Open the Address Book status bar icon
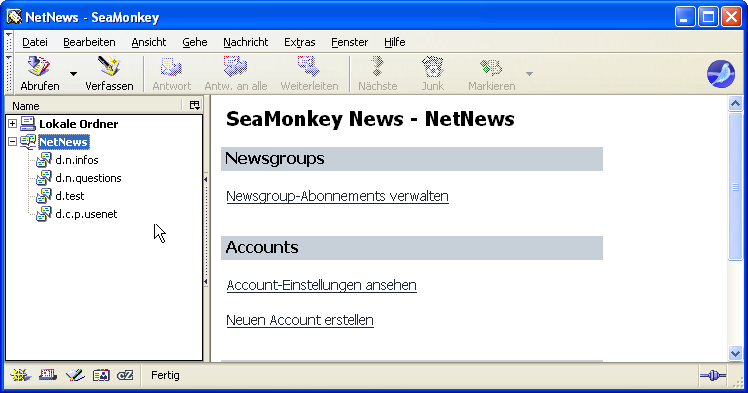This screenshot has width=748, height=393. (x=101, y=375)
